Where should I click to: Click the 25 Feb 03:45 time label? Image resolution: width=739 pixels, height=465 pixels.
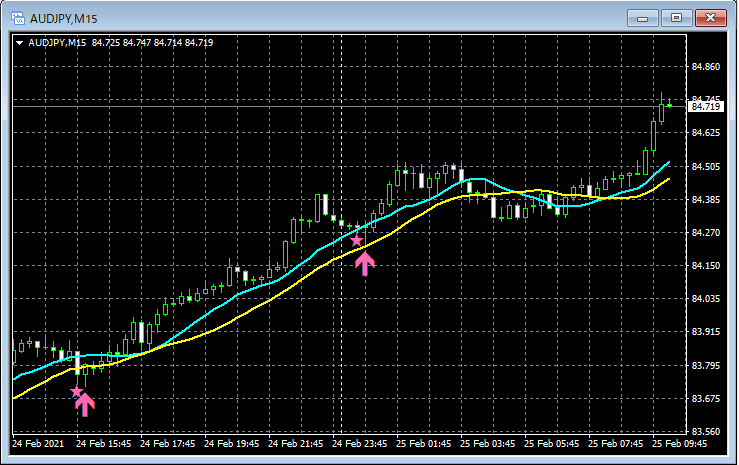coord(487,444)
